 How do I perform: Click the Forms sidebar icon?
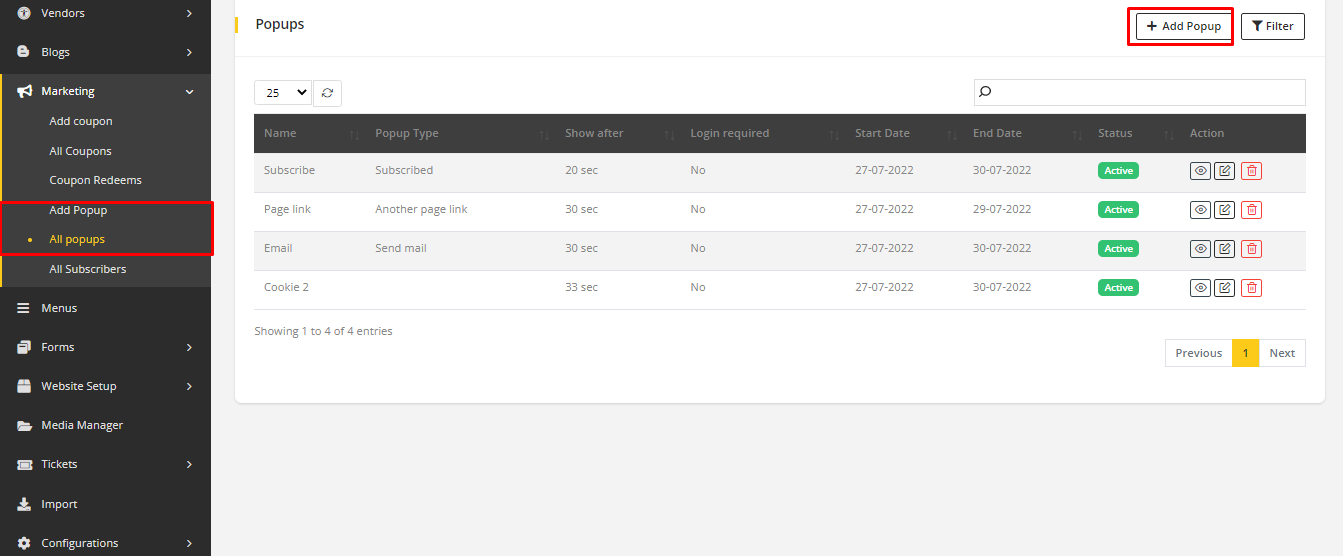point(24,347)
